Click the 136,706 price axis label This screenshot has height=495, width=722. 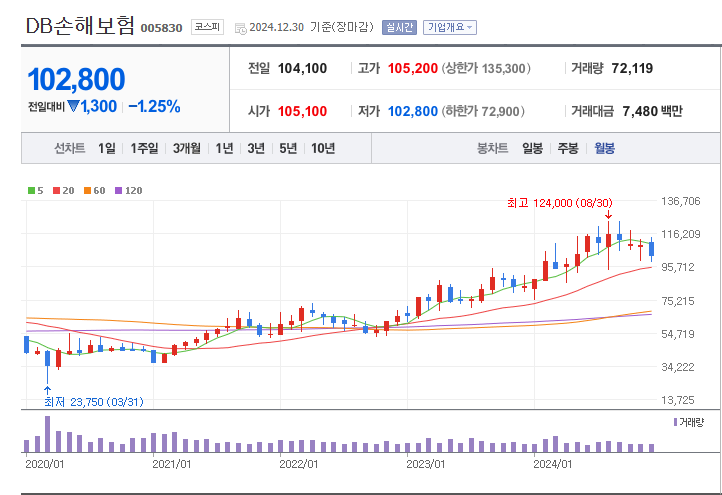pyautogui.click(x=681, y=201)
